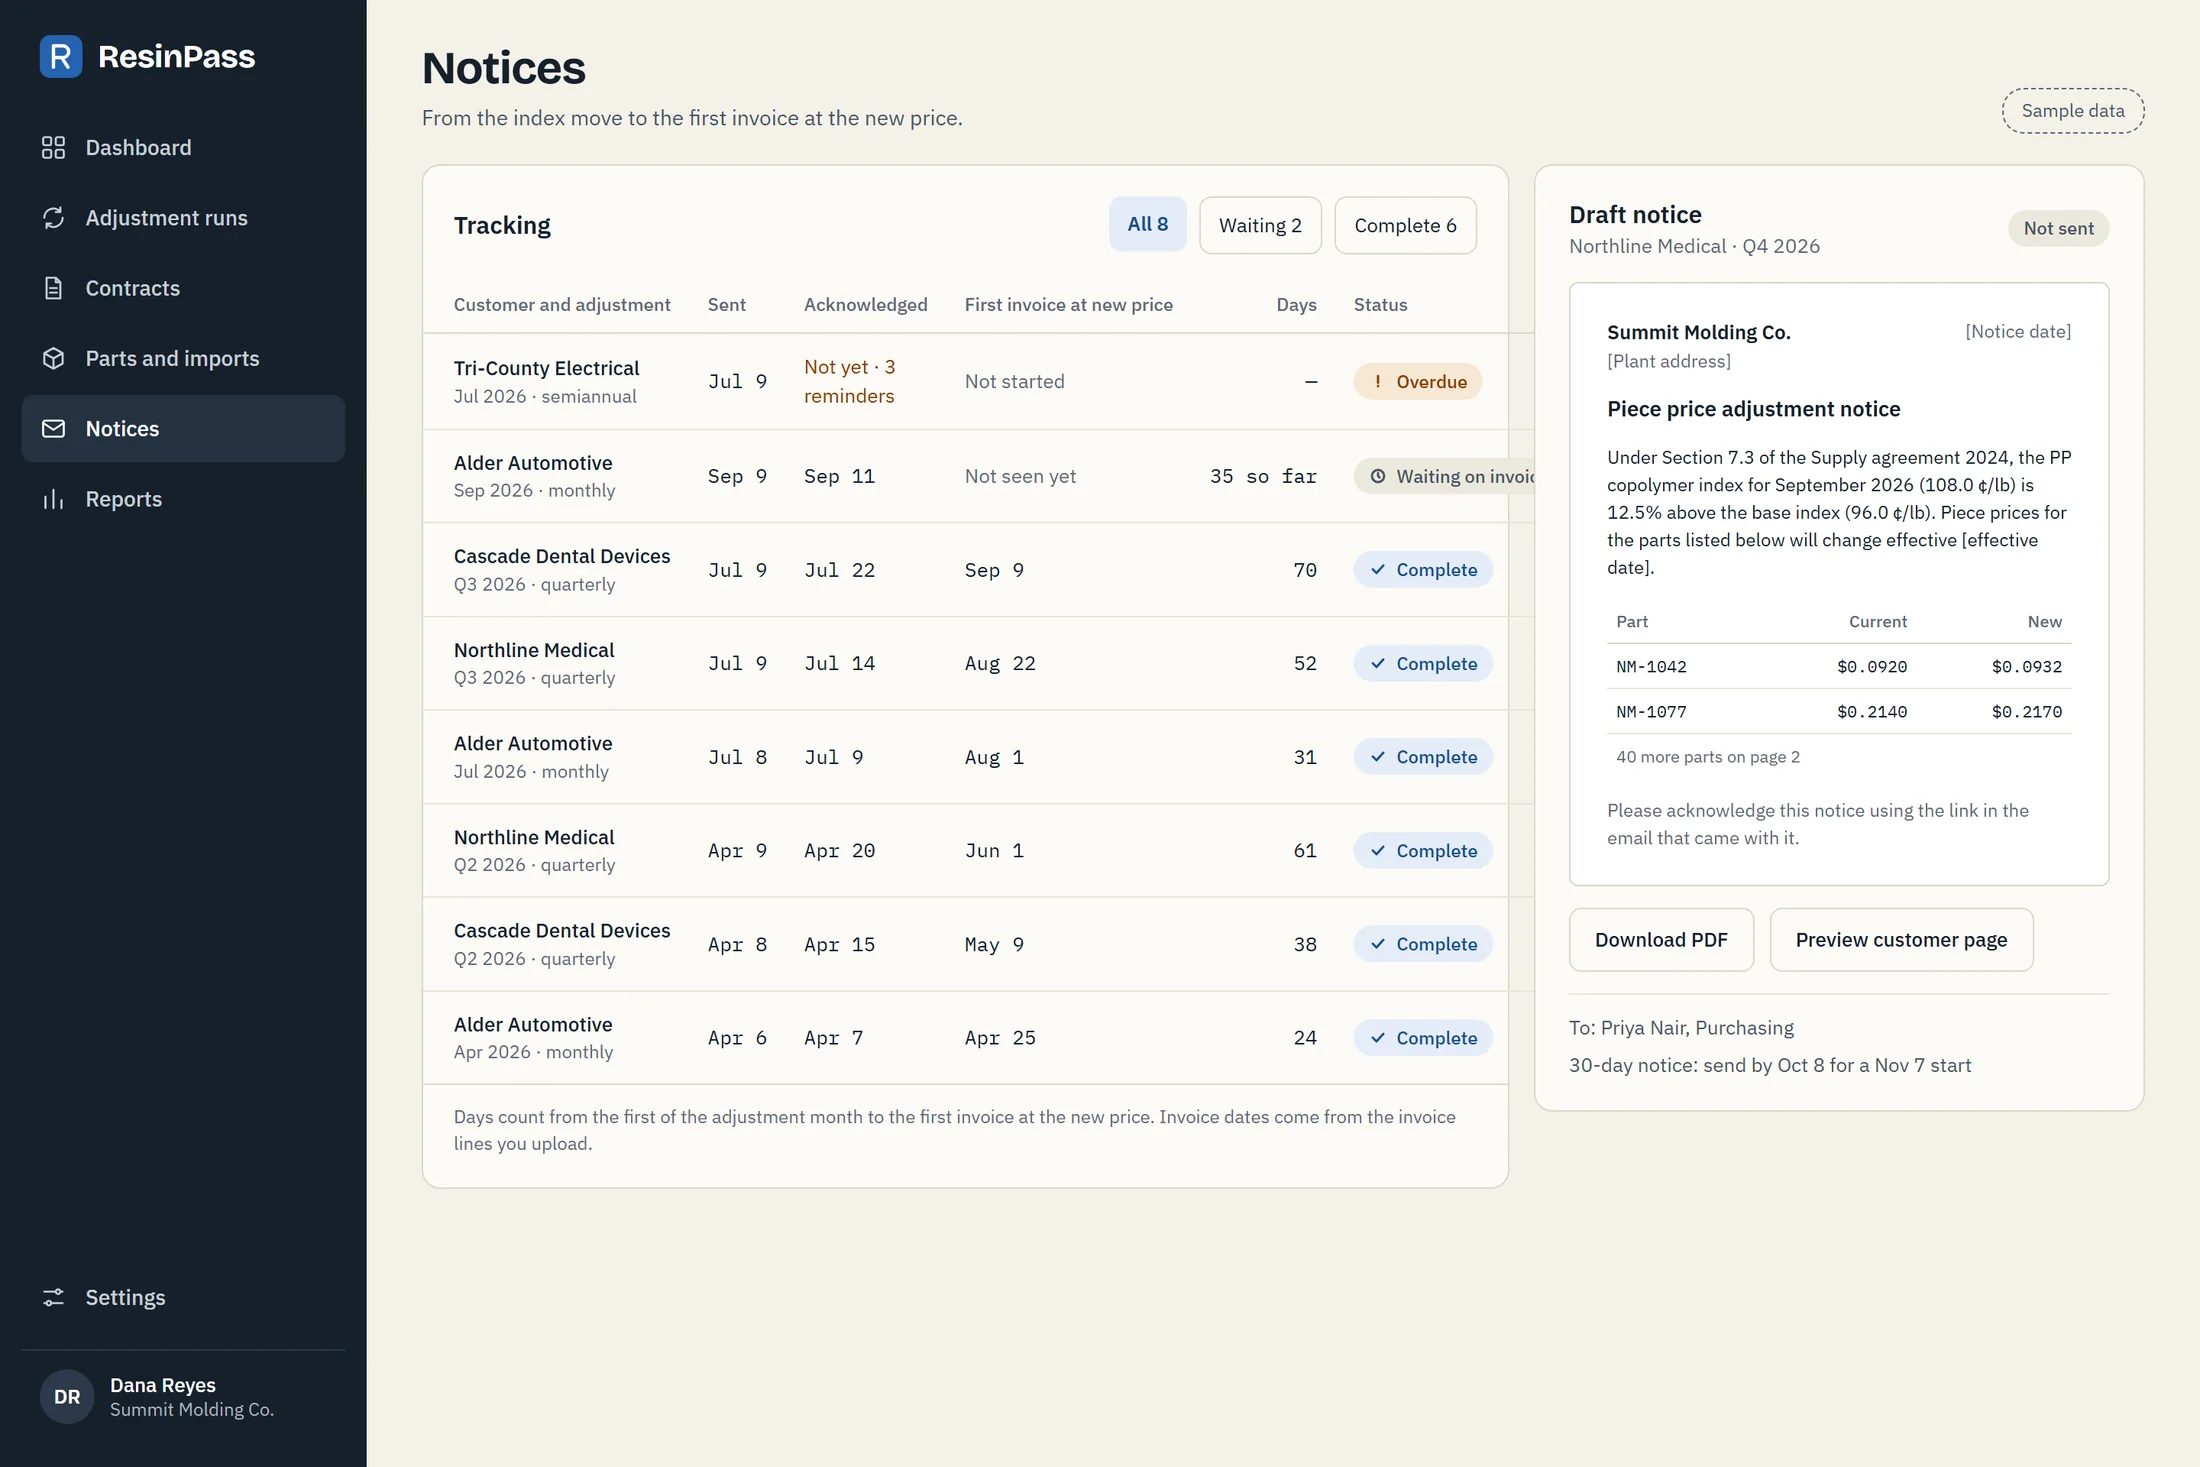2200x1467 pixels.
Task: Select the All 8 filter tab
Action: (x=1147, y=224)
